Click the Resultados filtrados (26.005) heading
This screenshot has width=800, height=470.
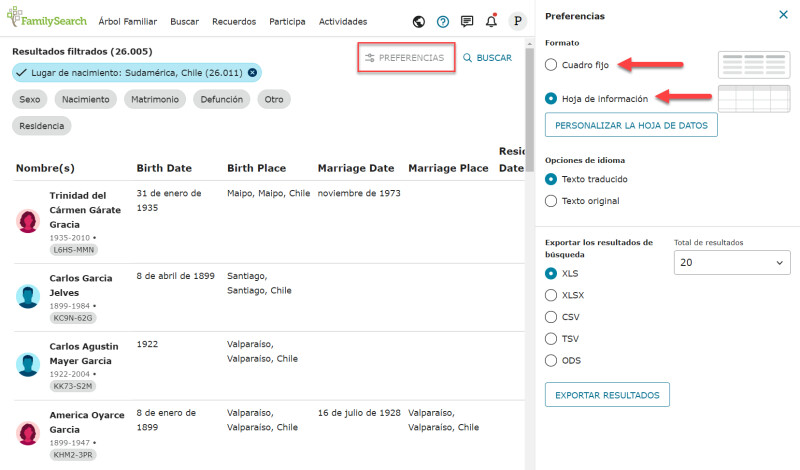(x=82, y=52)
